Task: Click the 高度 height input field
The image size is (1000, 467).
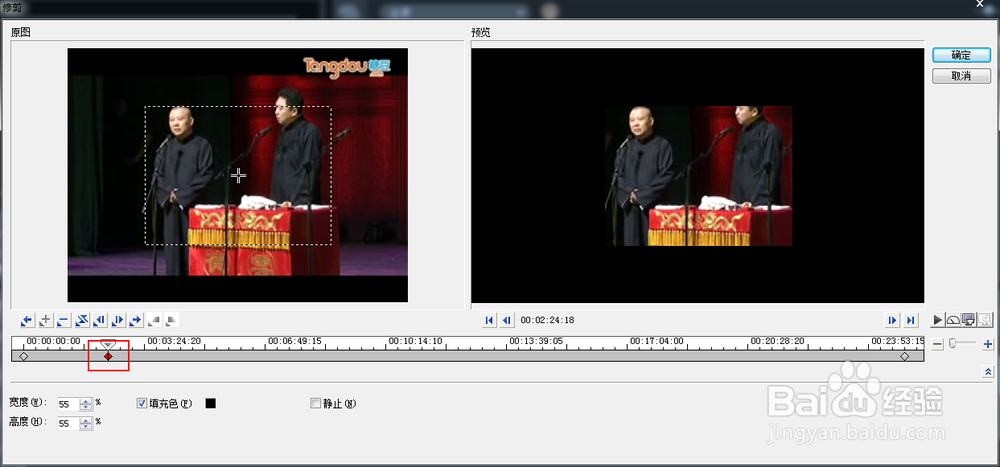Action: (68, 424)
